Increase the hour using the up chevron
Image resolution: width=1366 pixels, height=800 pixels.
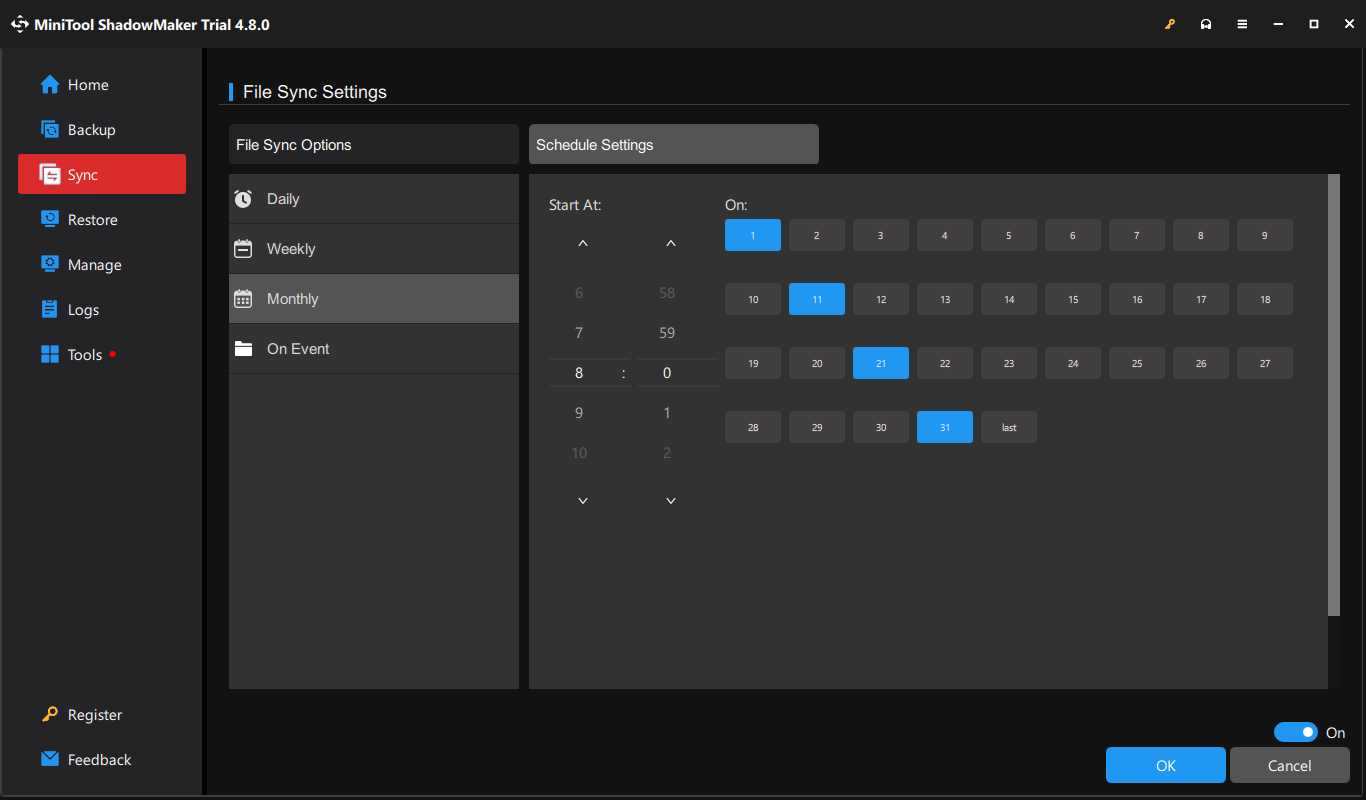[x=583, y=242]
